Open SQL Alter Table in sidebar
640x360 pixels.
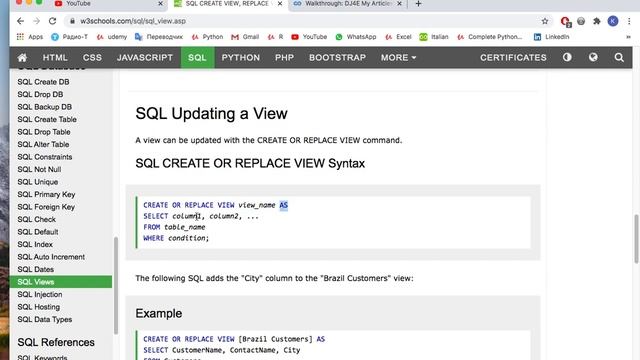pyautogui.click(x=43, y=144)
